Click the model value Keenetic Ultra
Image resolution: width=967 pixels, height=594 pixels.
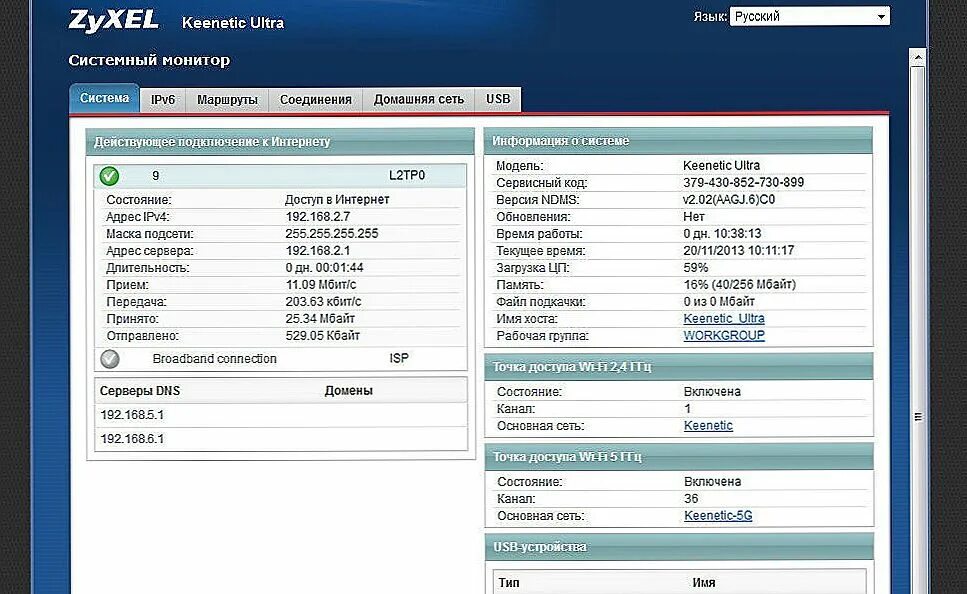[x=721, y=165]
